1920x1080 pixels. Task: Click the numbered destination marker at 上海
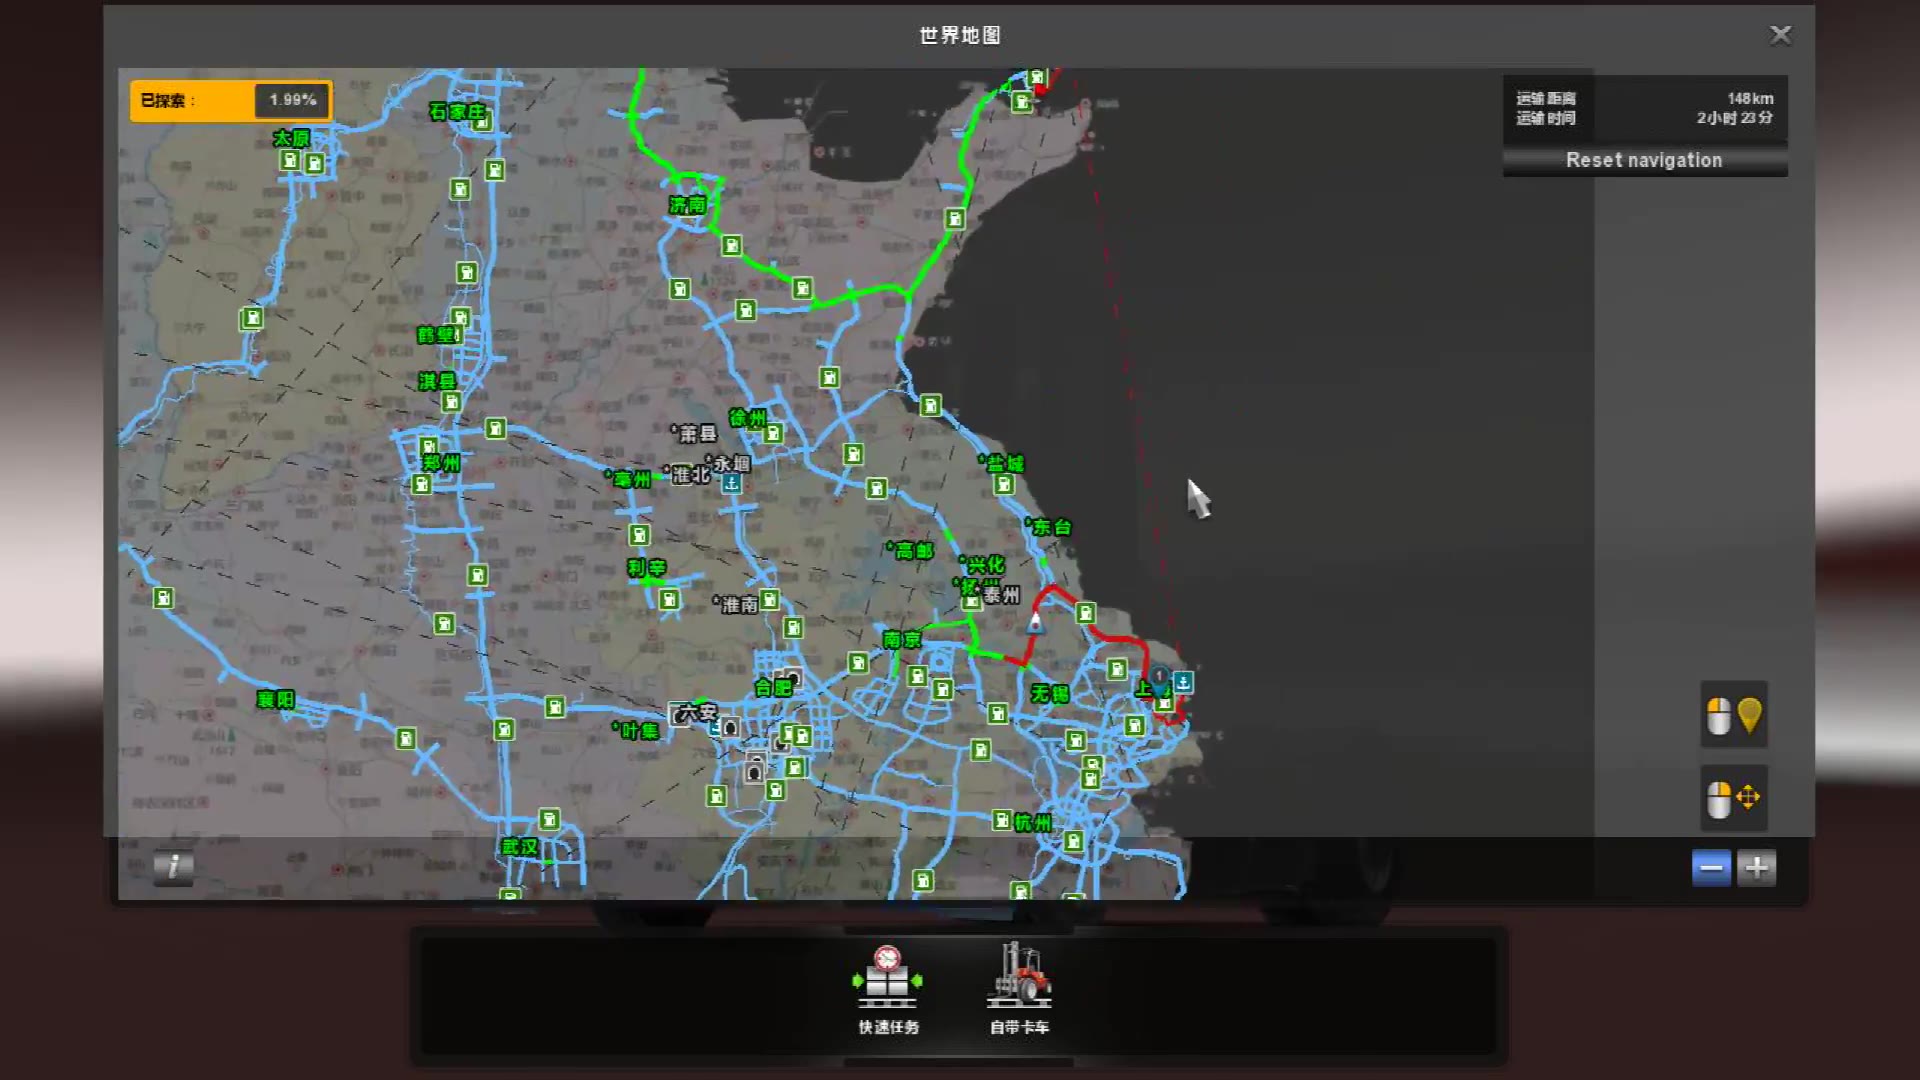tap(1159, 680)
